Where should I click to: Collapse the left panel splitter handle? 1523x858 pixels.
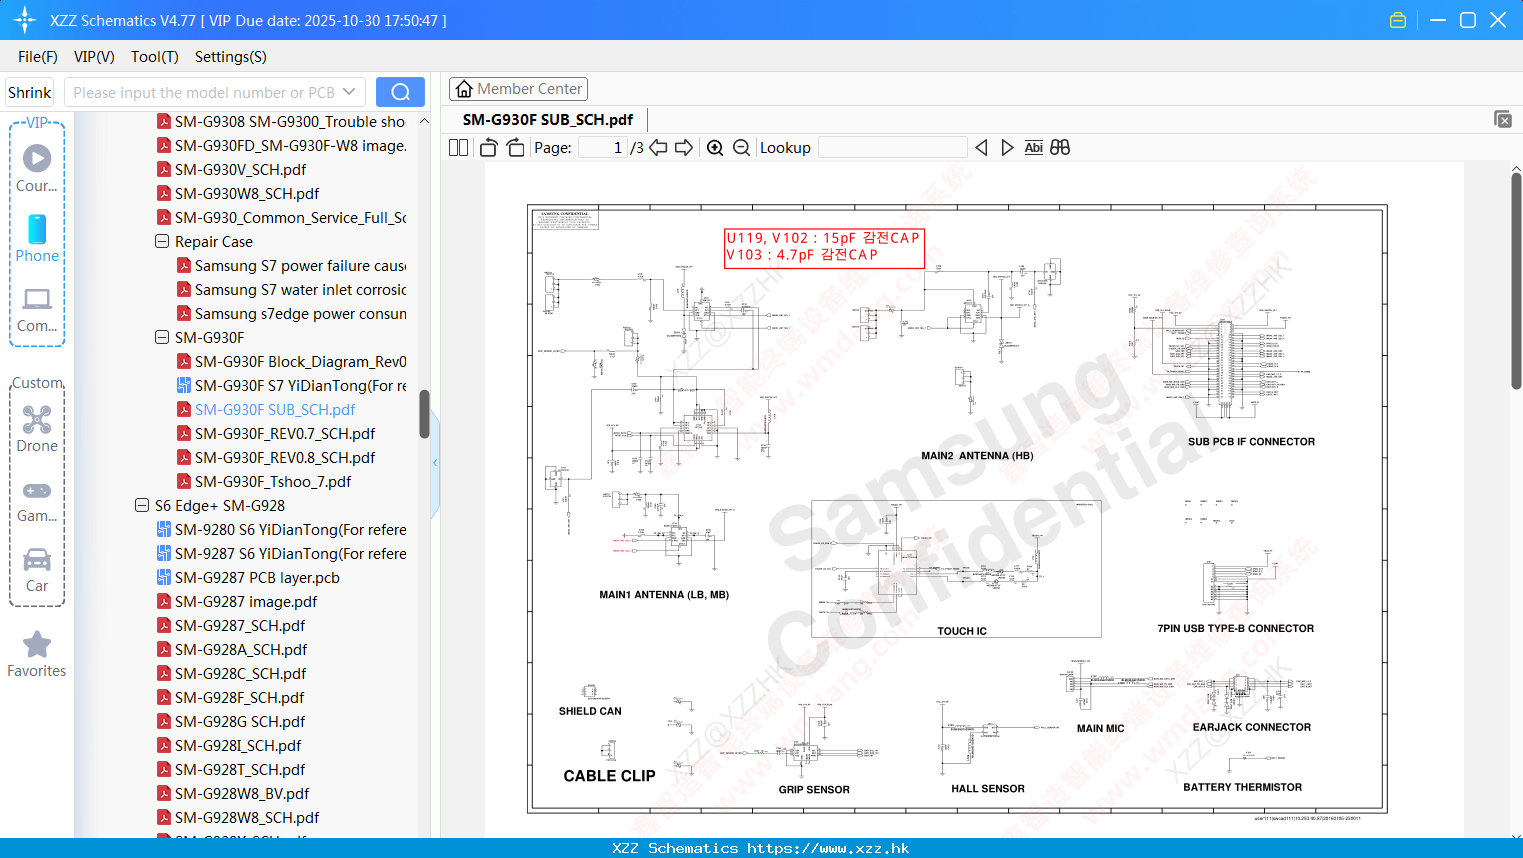click(x=435, y=462)
